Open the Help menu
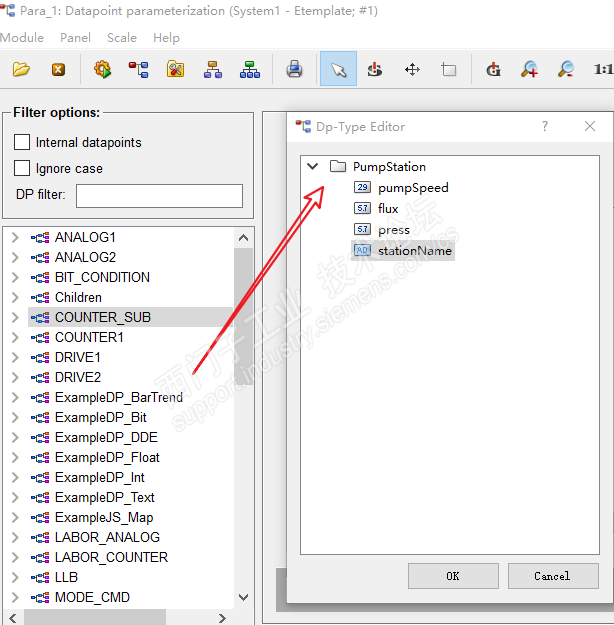The height and width of the screenshot is (625, 614). (x=166, y=37)
